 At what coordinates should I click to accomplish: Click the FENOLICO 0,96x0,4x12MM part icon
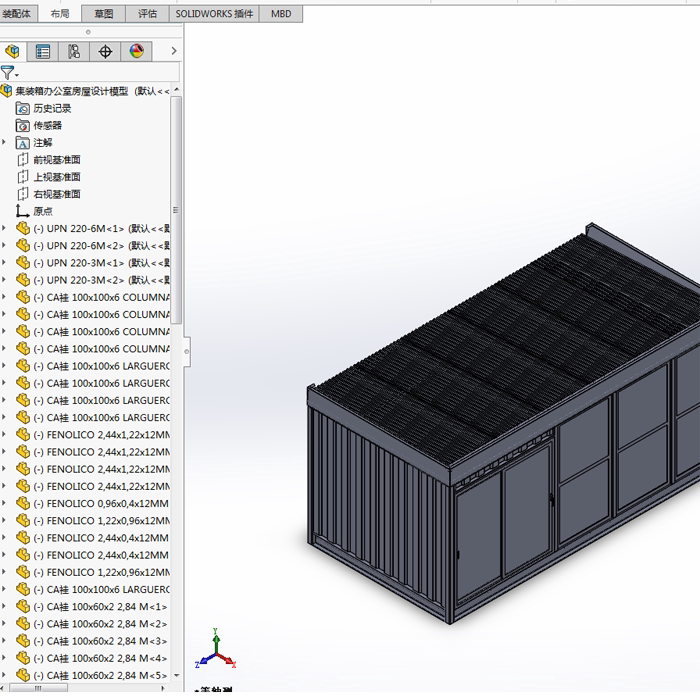coord(23,504)
